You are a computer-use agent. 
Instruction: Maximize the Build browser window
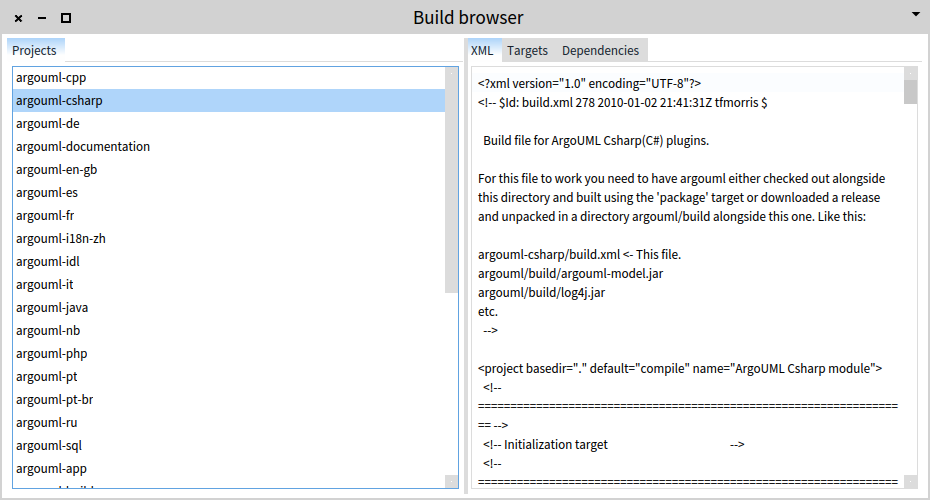pyautogui.click(x=66, y=18)
